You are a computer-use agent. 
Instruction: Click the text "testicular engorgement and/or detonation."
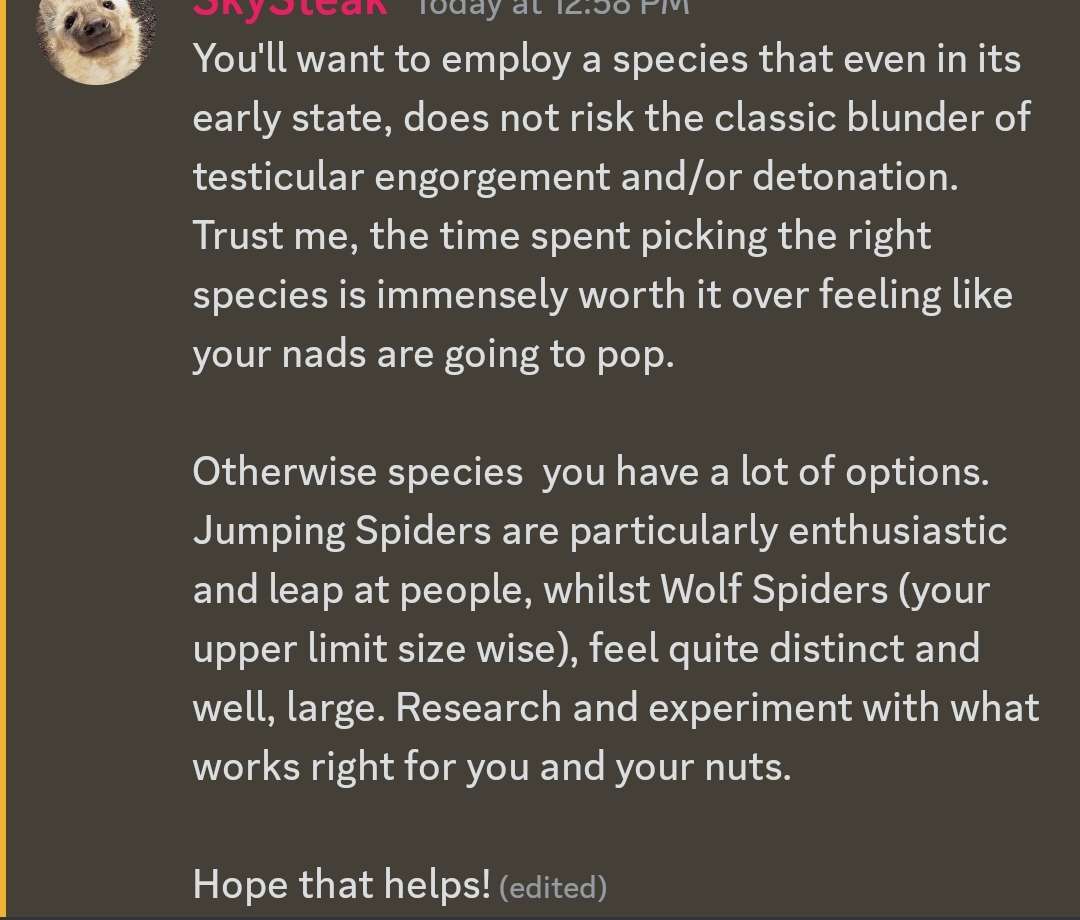click(x=575, y=177)
